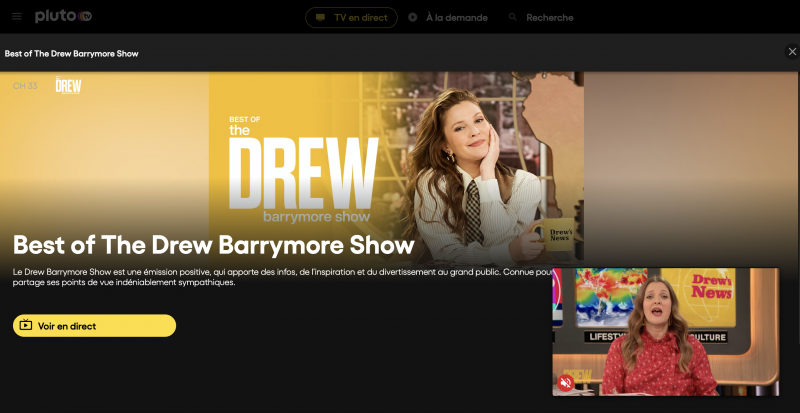Click the on-demand play circle icon
The width and height of the screenshot is (800, 413).
413,17
